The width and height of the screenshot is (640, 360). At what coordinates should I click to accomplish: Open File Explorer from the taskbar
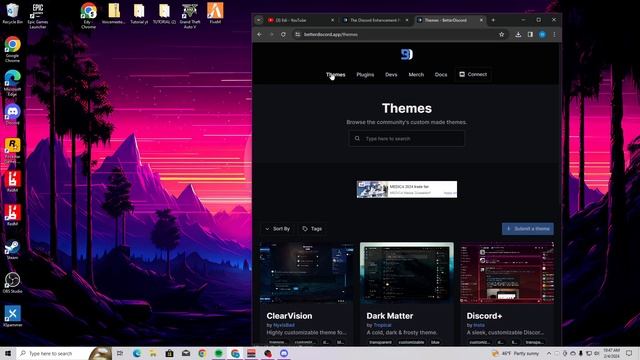[153, 353]
